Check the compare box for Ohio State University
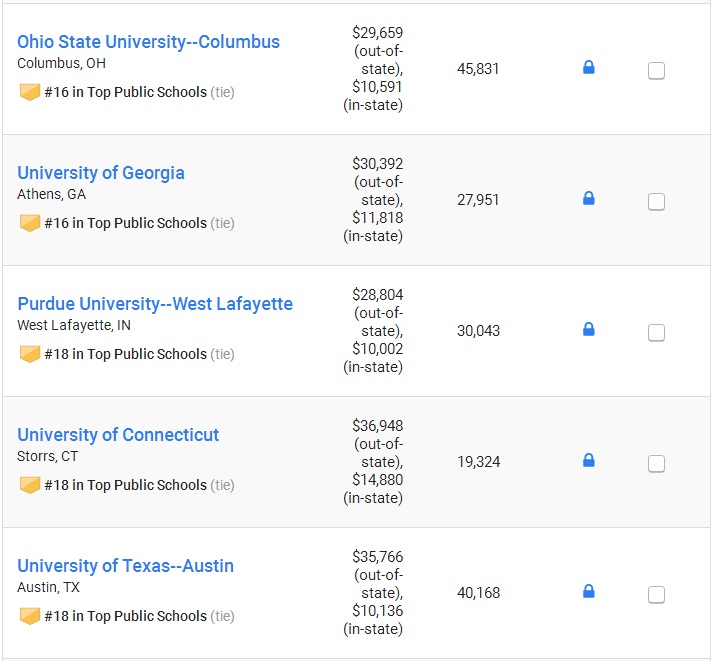714x661 pixels. (x=656, y=71)
